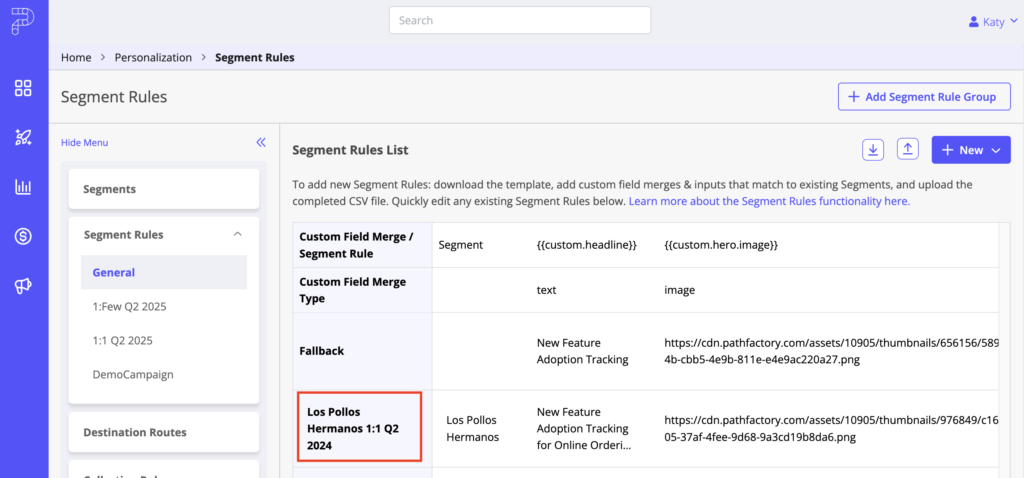Click the PathFactory logo icon

23,21
